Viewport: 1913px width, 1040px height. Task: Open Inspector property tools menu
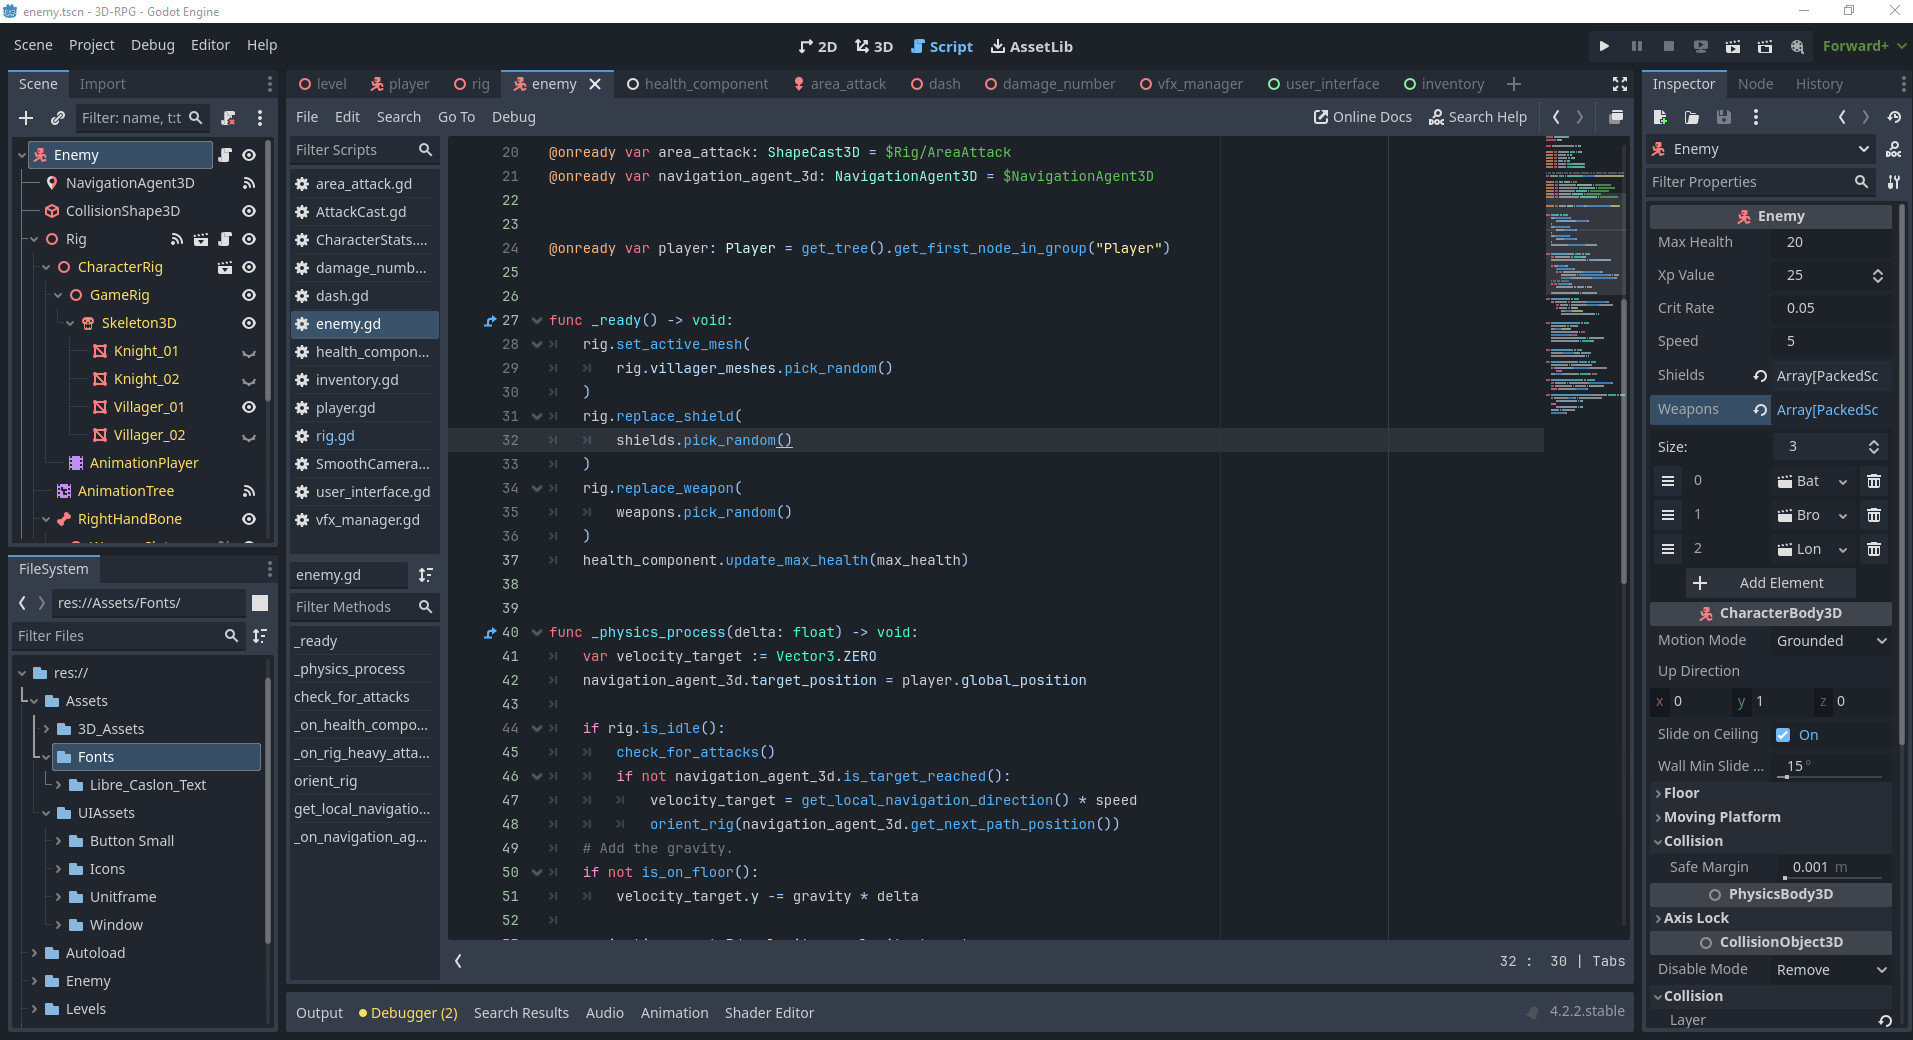(1893, 182)
